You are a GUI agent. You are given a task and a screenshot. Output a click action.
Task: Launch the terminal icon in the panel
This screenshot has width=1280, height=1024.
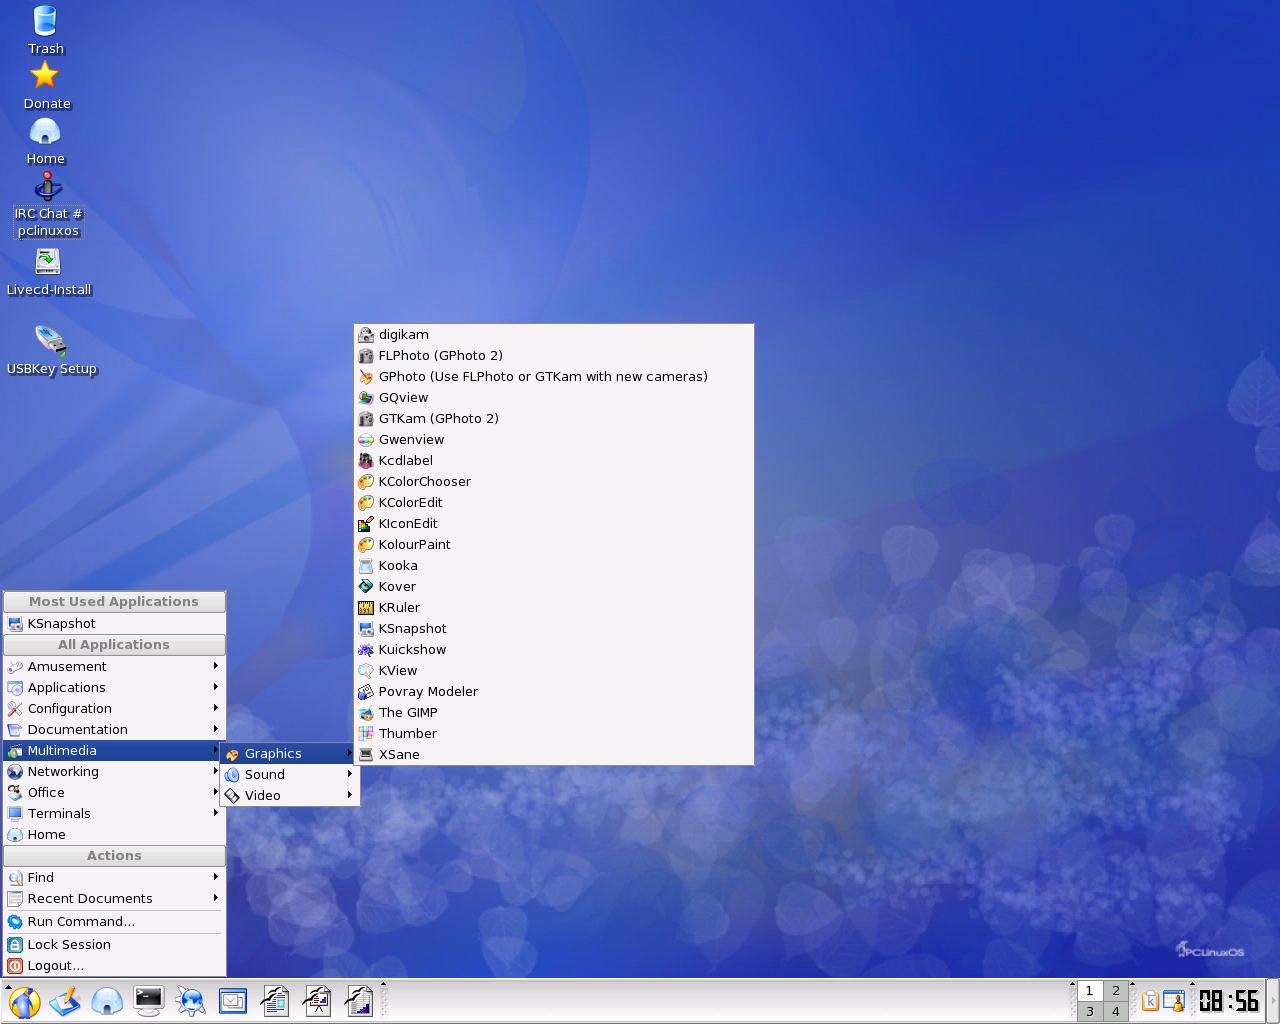pyautogui.click(x=149, y=1001)
